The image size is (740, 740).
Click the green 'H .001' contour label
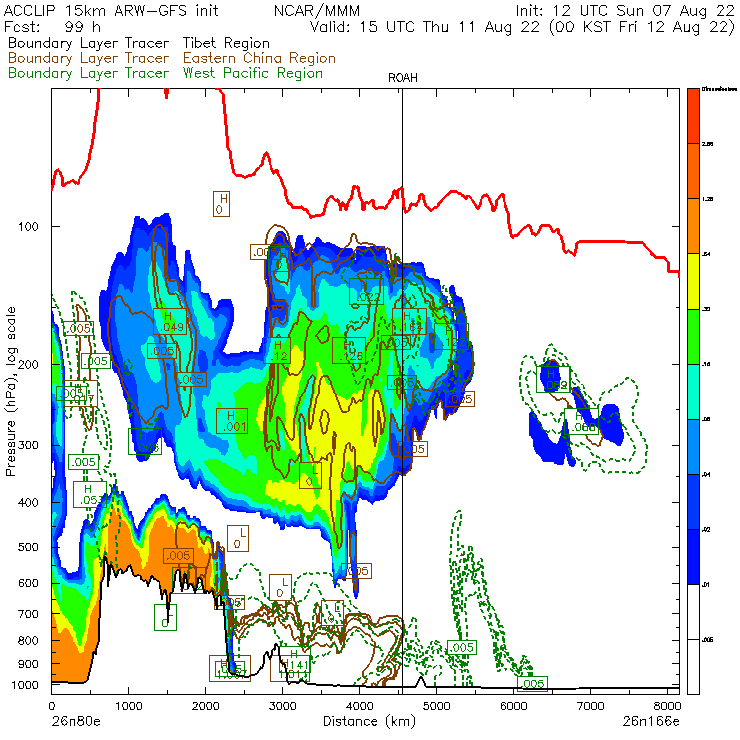tap(232, 421)
